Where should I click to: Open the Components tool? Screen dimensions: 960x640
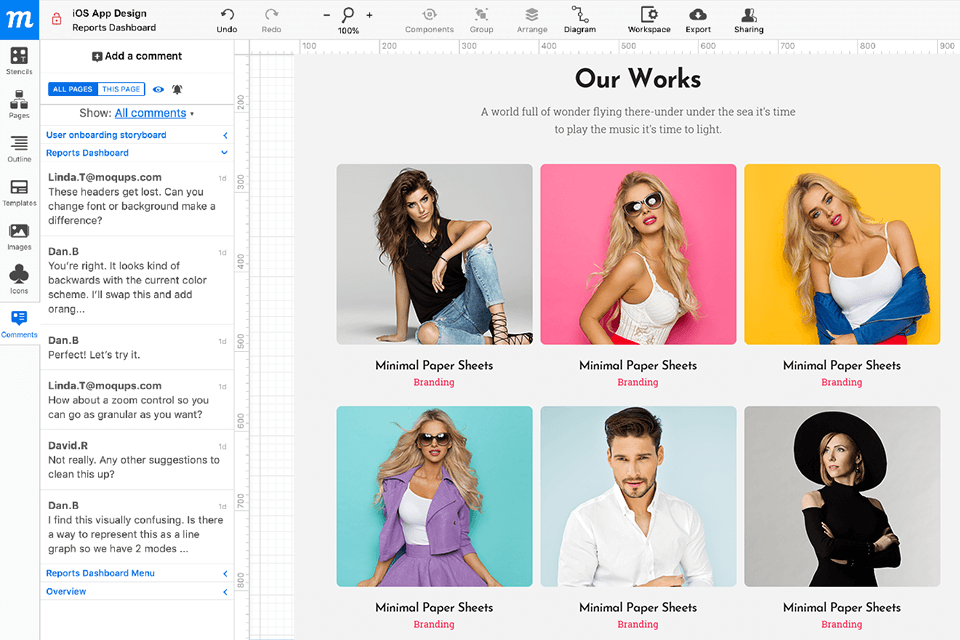429,20
